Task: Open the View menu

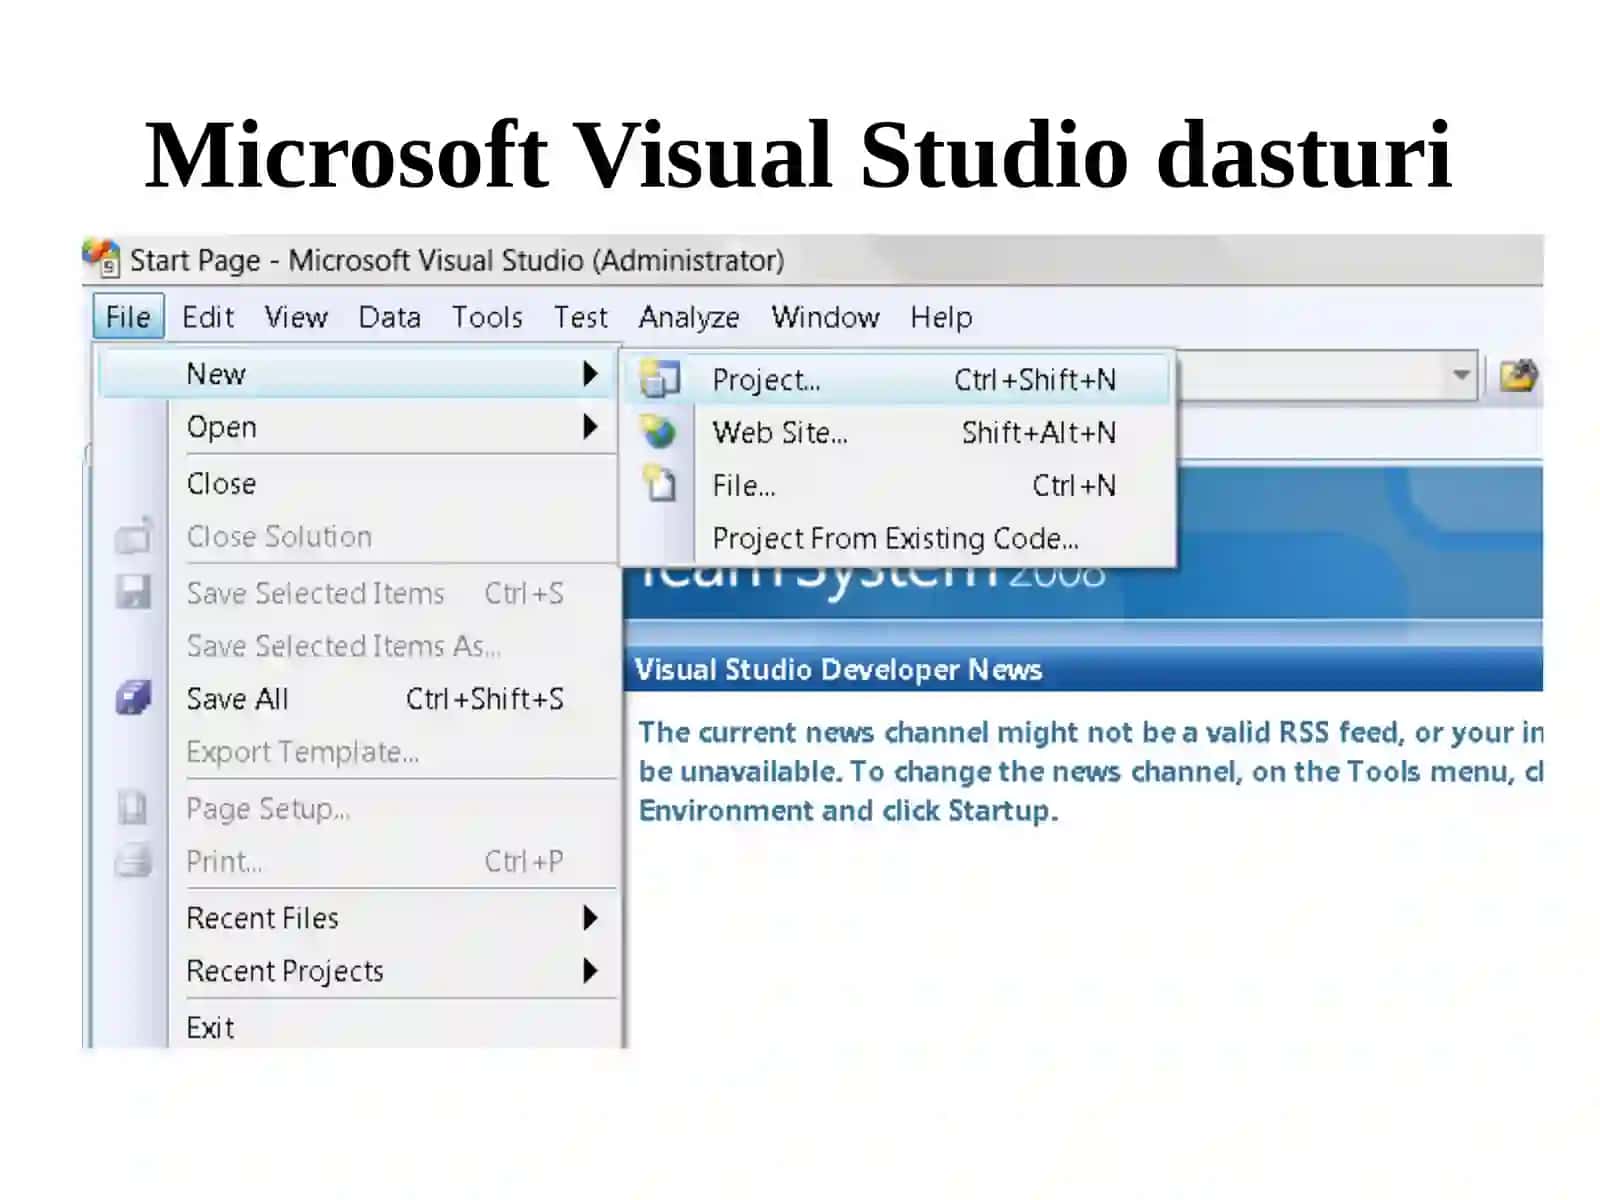Action: pyautogui.click(x=296, y=317)
